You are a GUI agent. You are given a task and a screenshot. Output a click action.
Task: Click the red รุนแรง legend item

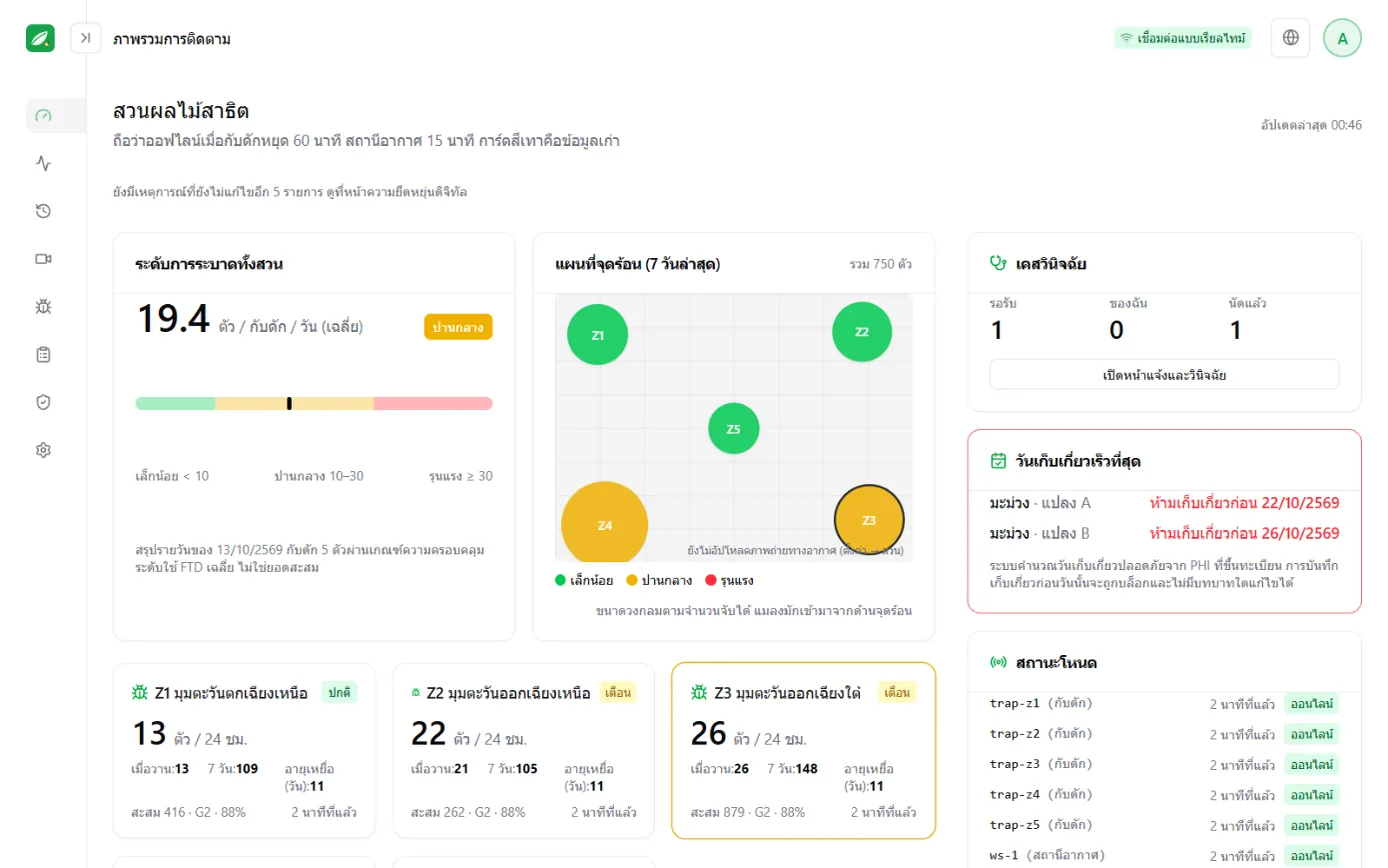pos(729,580)
